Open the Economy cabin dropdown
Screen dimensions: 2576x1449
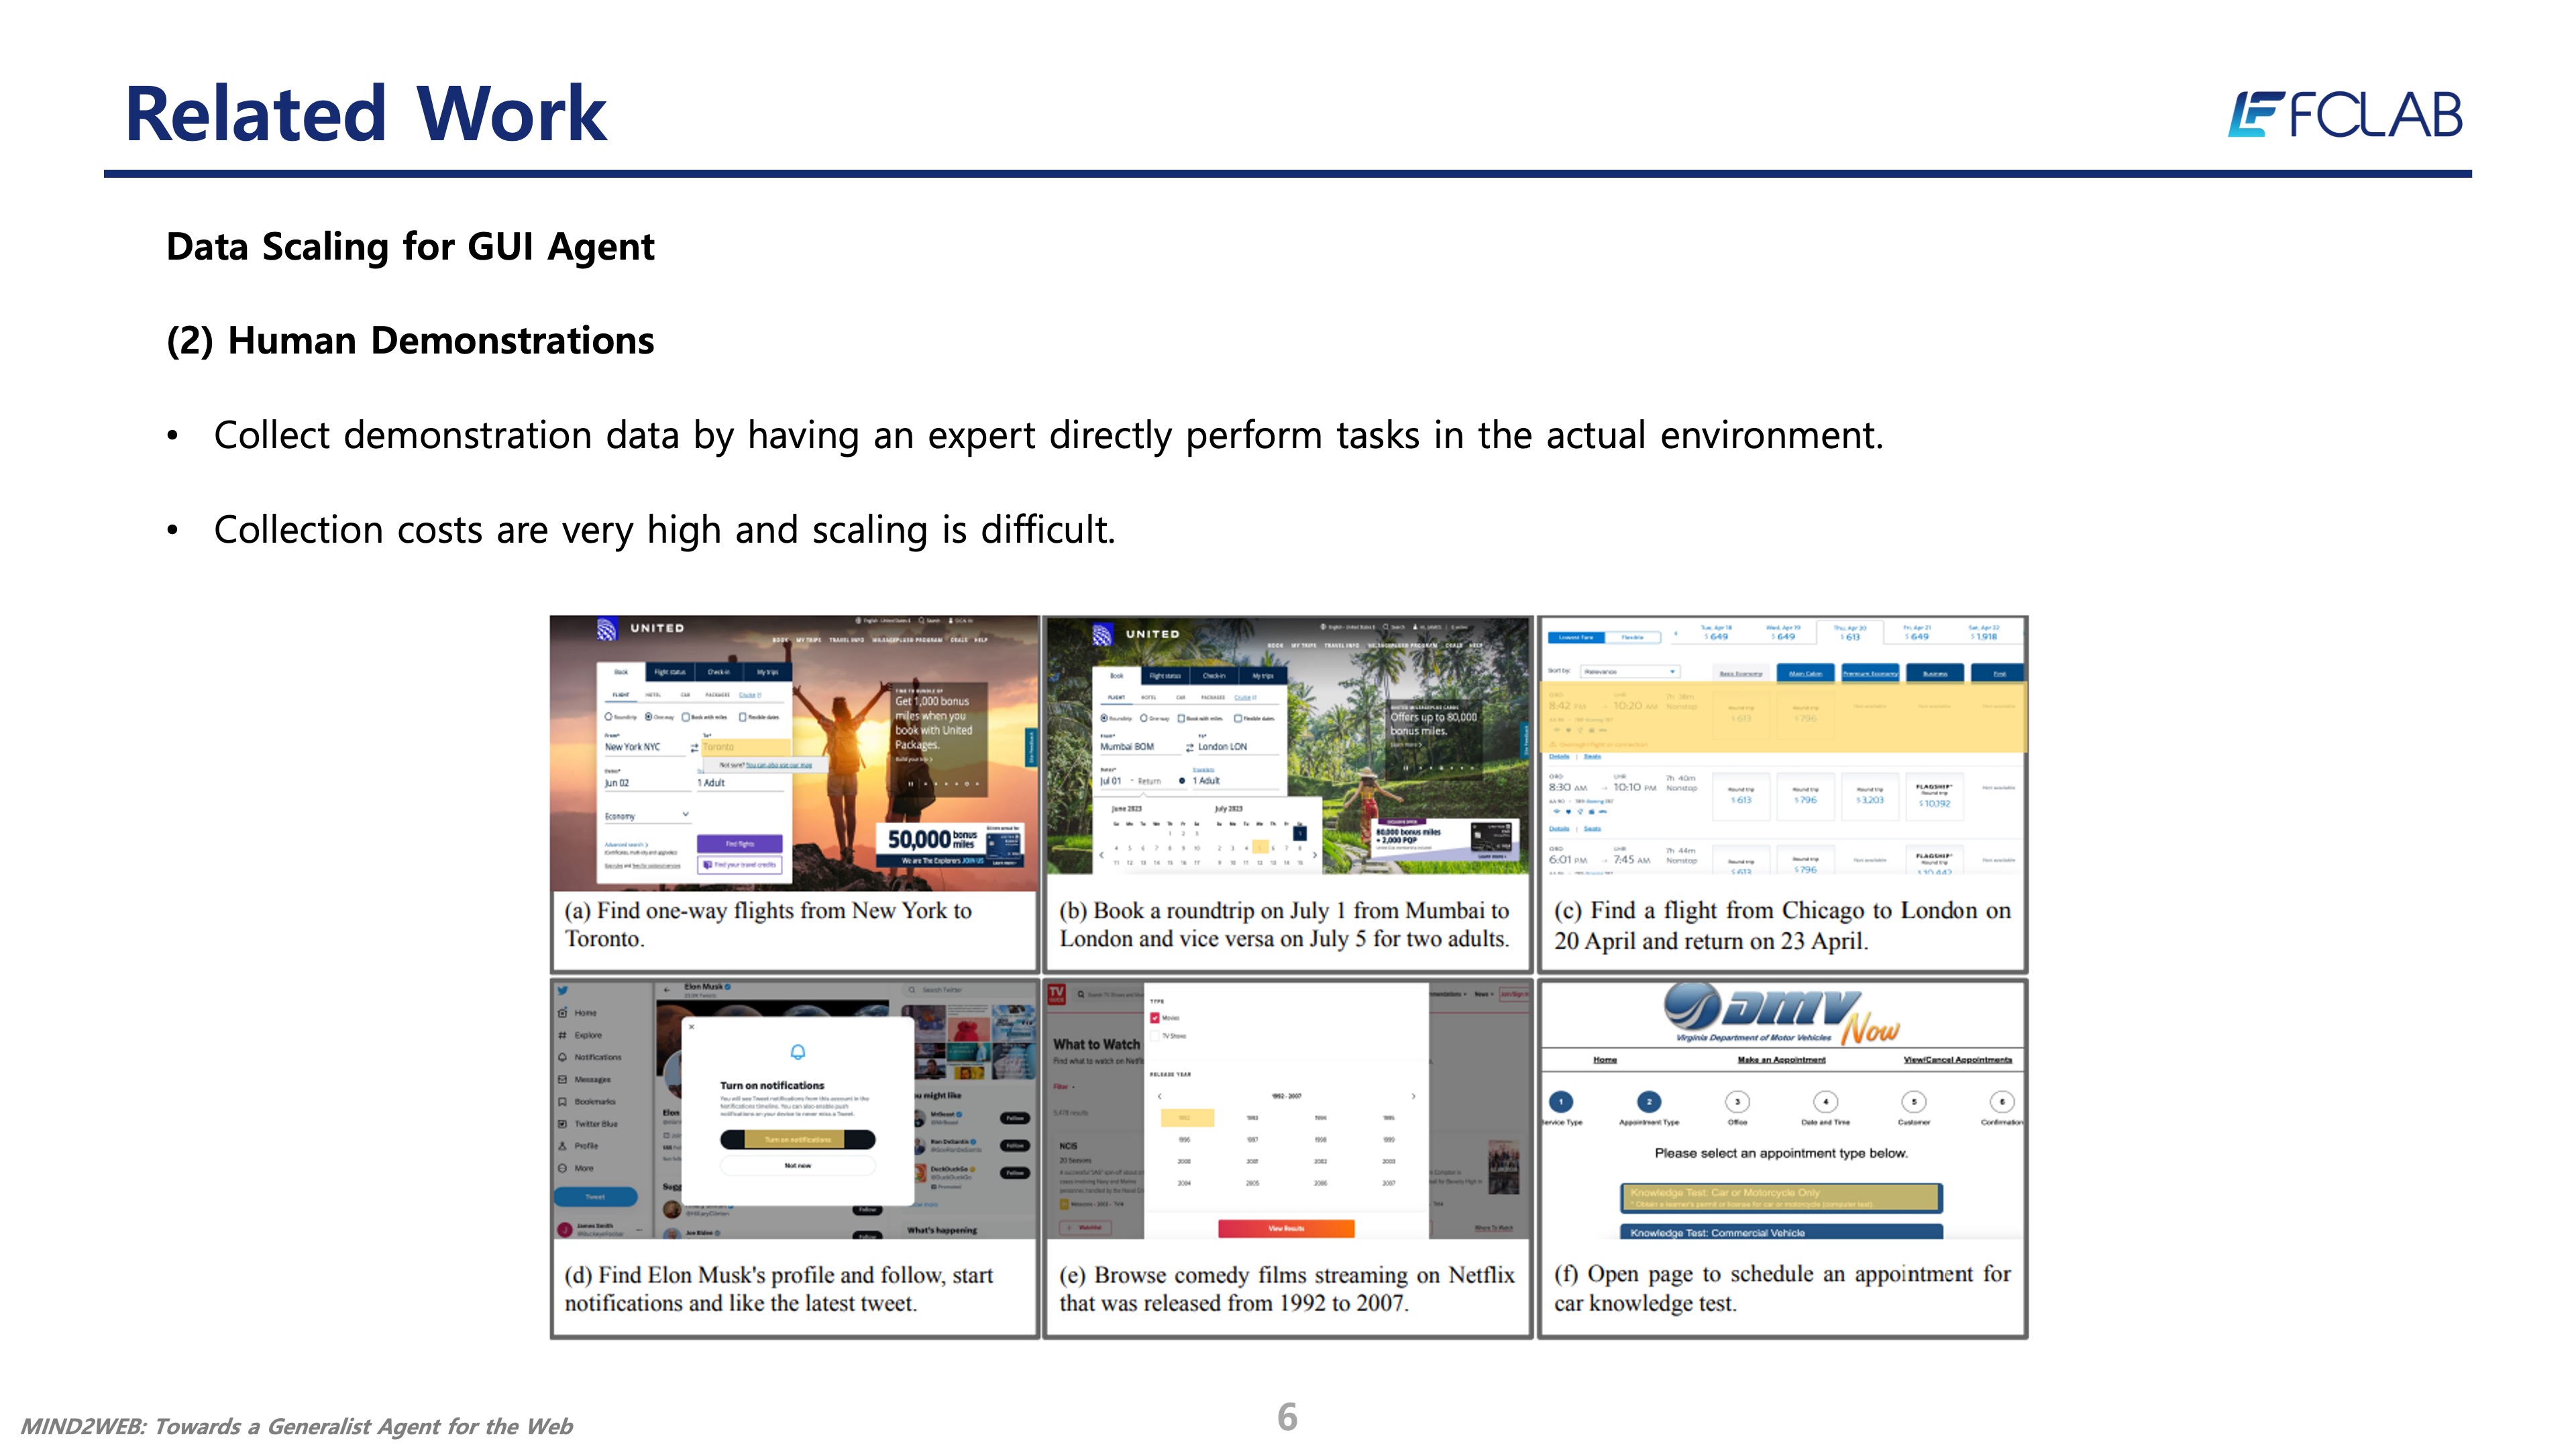(646, 816)
